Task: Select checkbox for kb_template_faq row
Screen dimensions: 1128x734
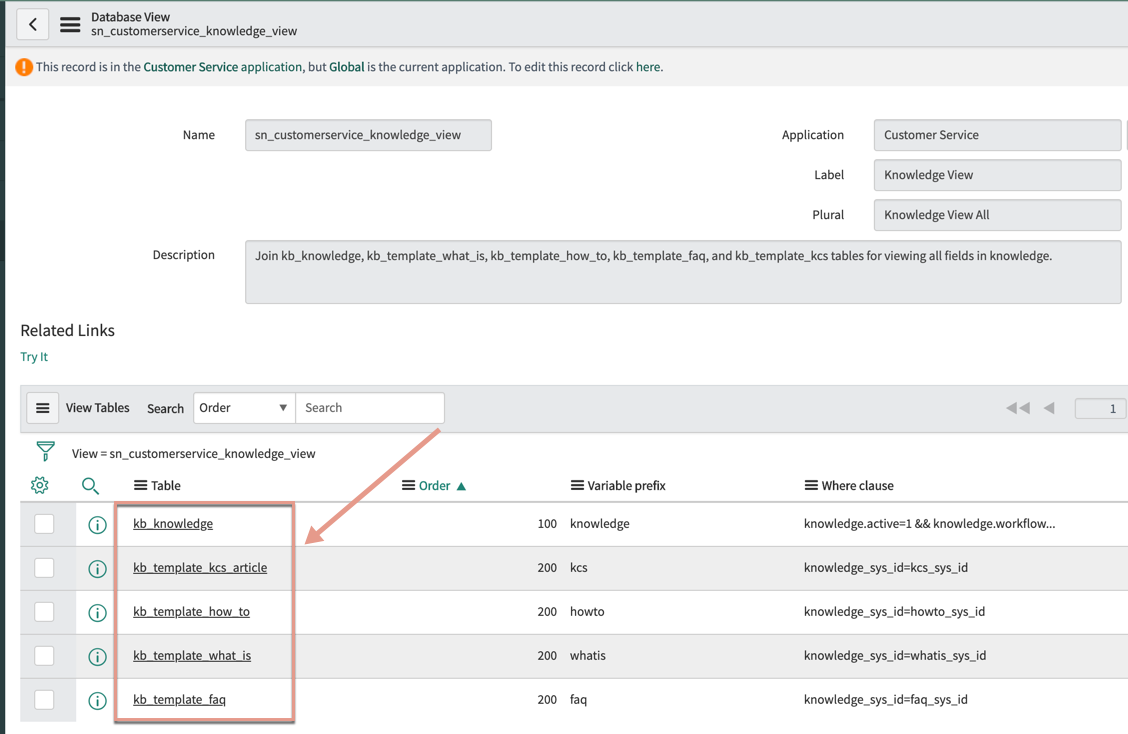Action: pos(44,699)
